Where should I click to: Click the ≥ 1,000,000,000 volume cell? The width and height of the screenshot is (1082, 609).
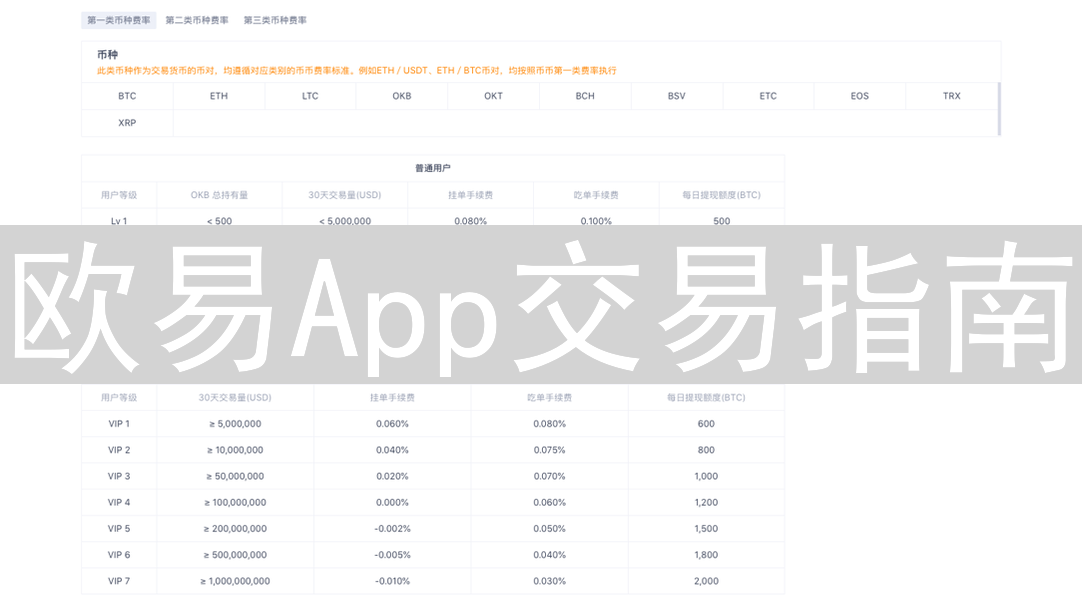tap(235, 581)
